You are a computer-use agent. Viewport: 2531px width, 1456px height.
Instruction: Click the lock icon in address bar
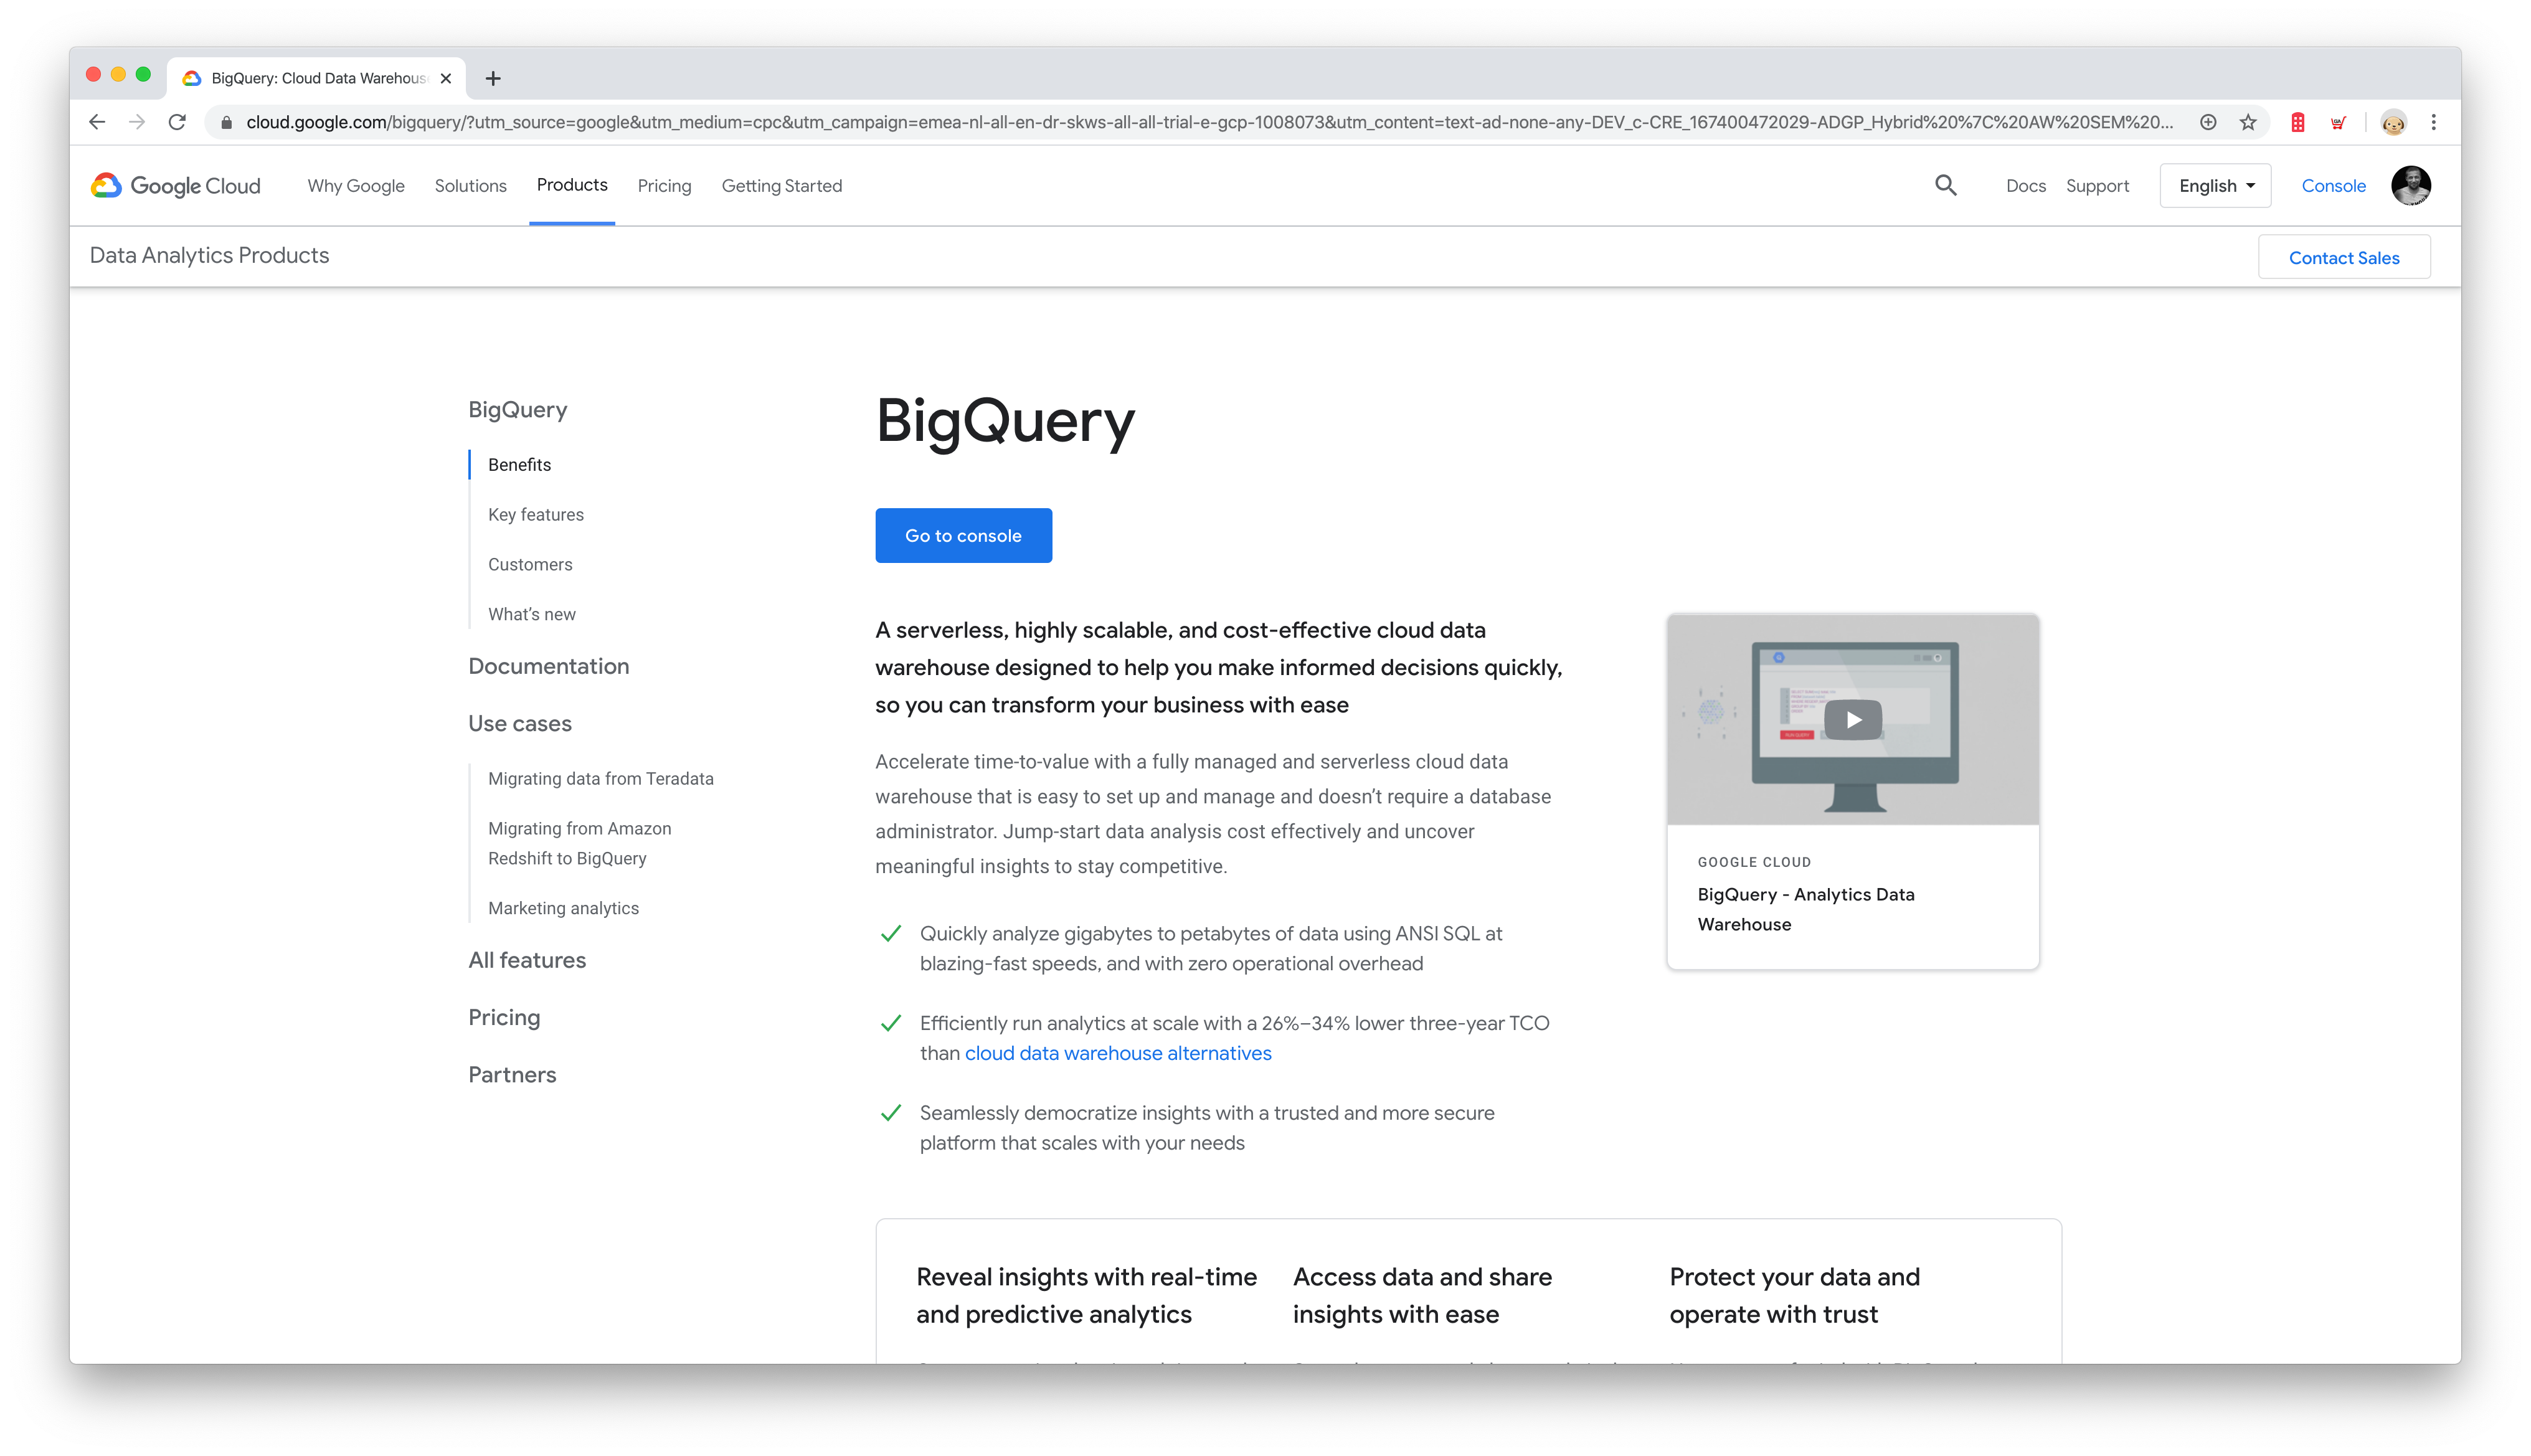pos(226,122)
